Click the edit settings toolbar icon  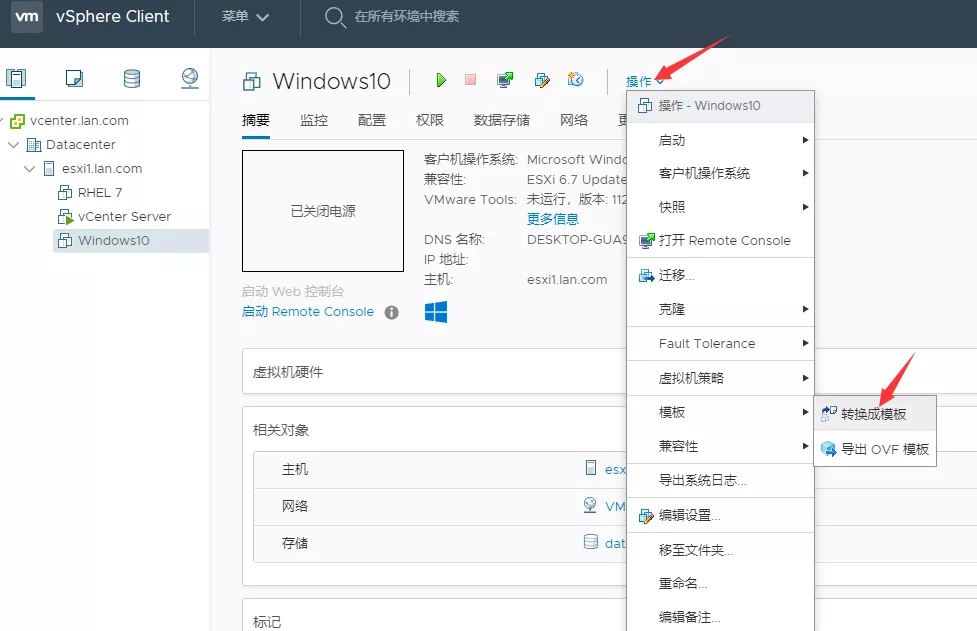tap(542, 80)
